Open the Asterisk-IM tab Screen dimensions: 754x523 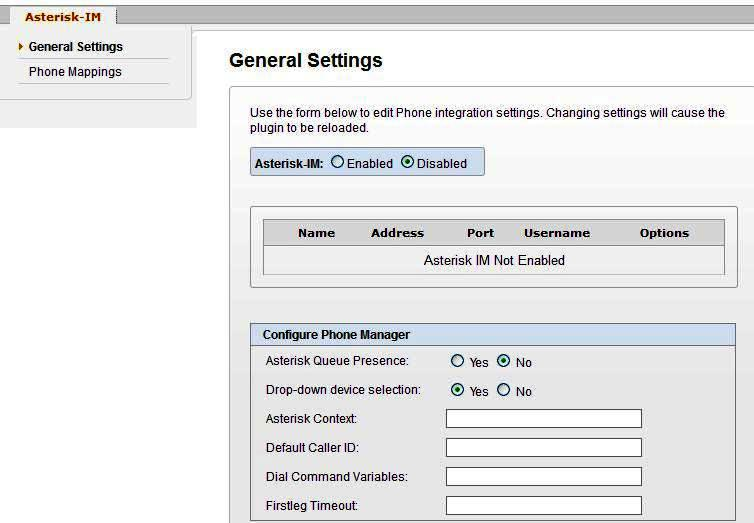pyautogui.click(x=63, y=17)
